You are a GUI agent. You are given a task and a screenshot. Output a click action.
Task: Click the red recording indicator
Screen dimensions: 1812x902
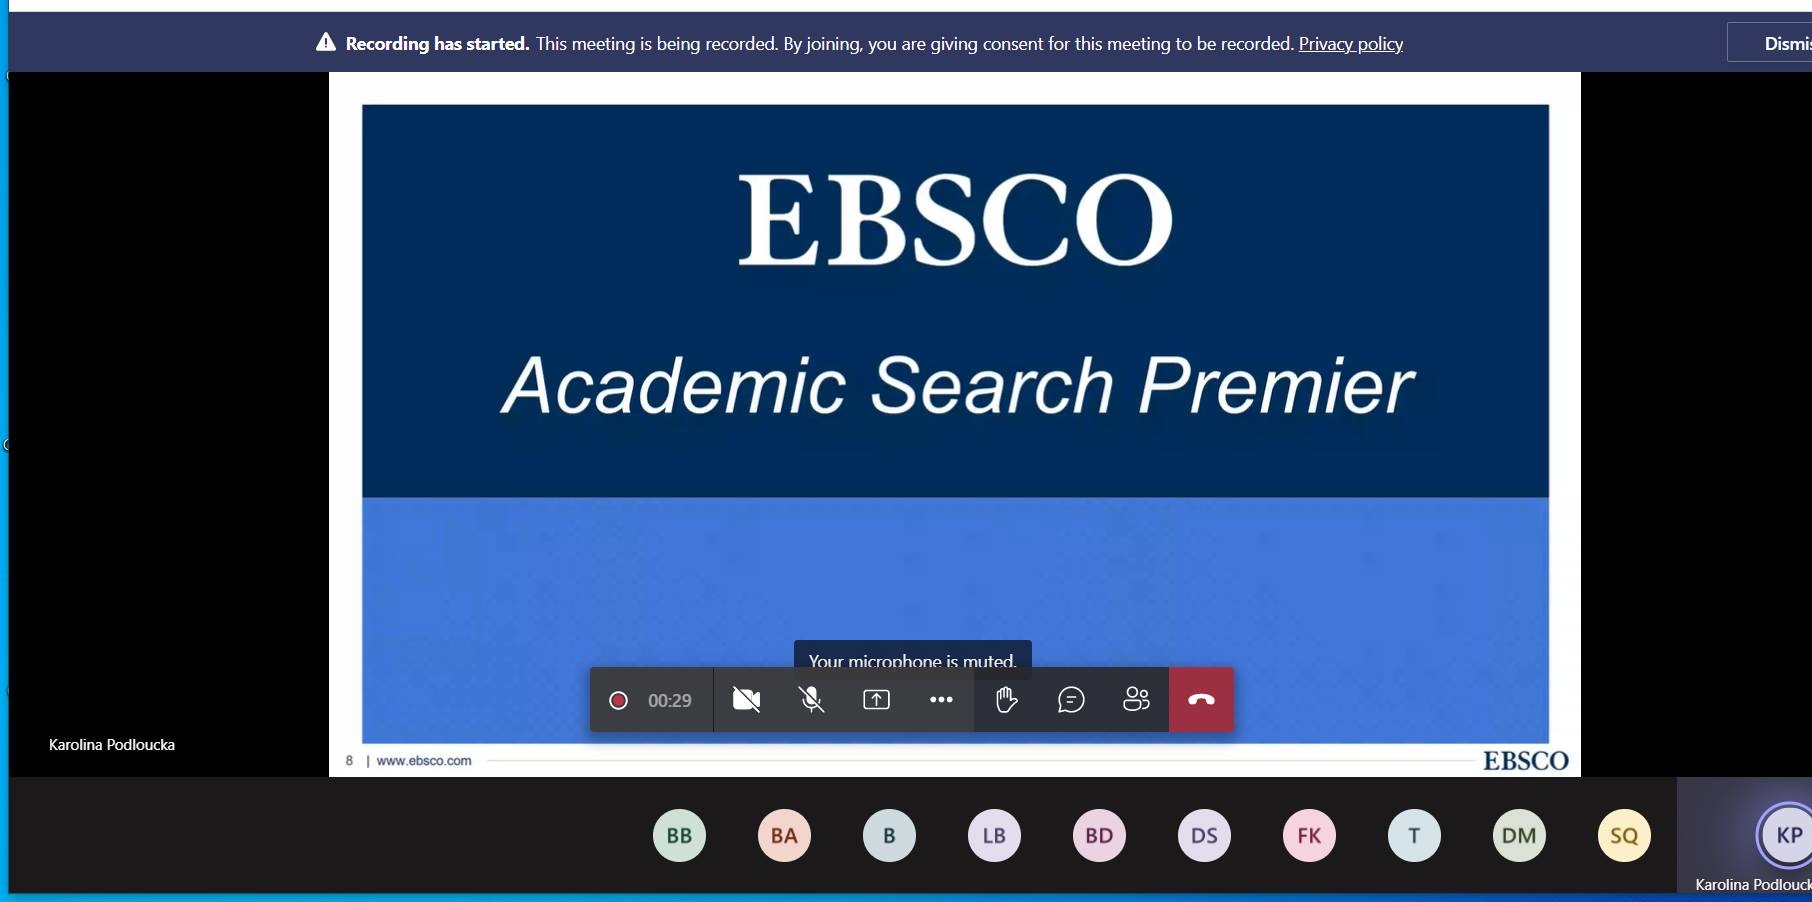click(618, 700)
